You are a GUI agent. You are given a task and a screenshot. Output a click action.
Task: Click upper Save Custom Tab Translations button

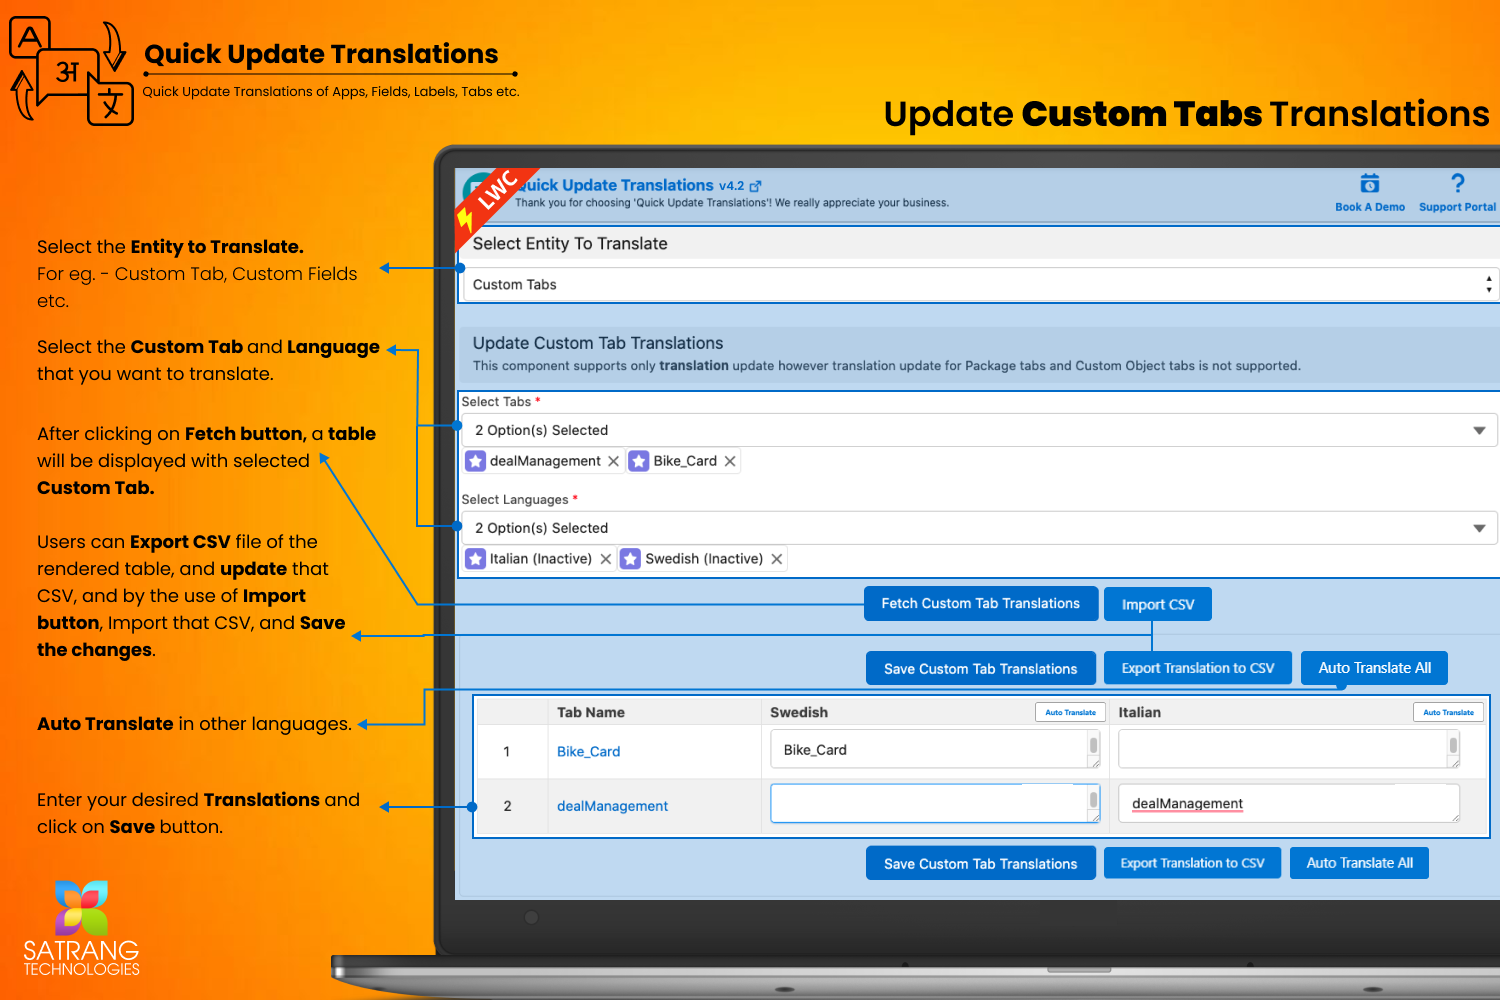point(981,668)
